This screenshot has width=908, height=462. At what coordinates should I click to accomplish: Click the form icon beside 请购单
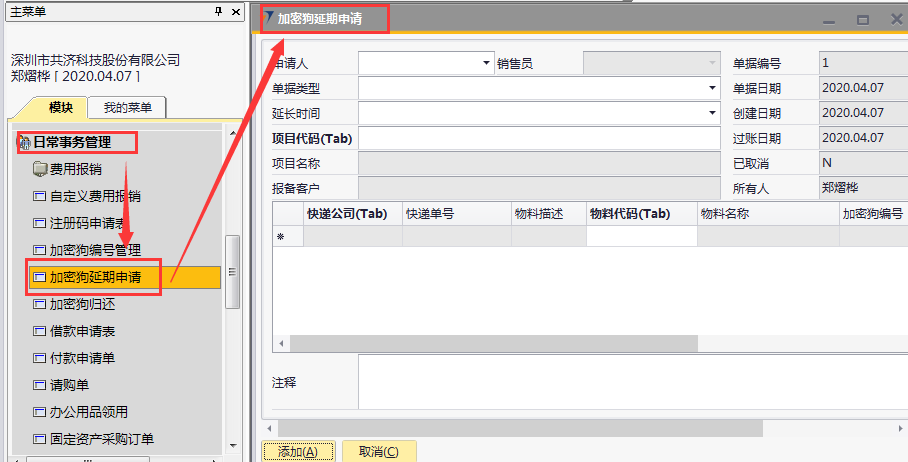pos(40,385)
